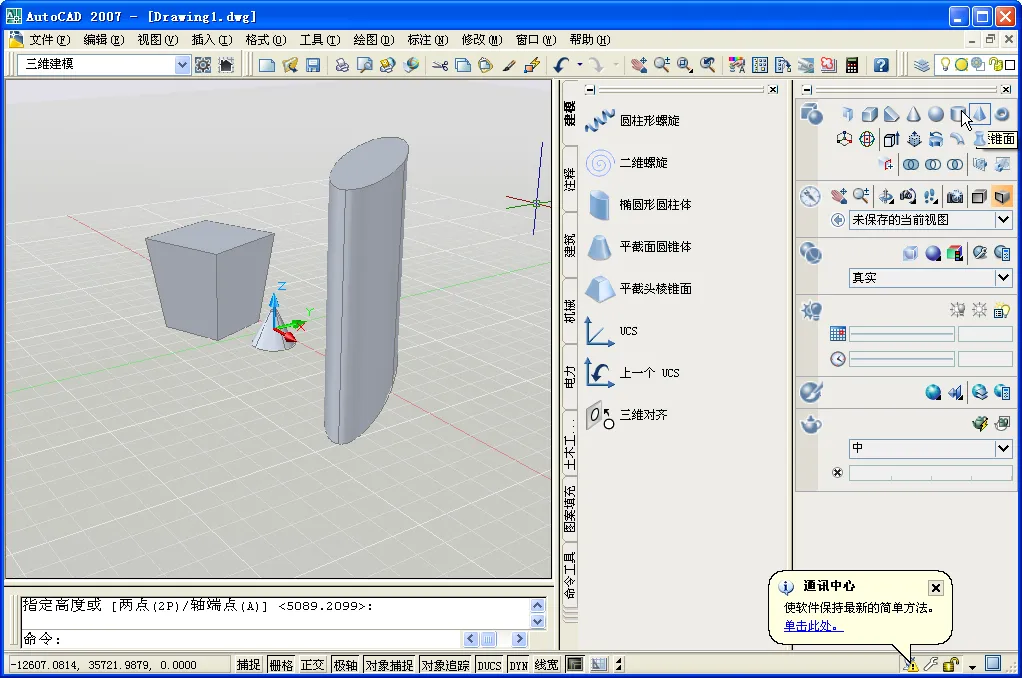Expand the 未保存的当前视图 view dropdown
Screen dimensions: 1022x678
click(x=1004, y=220)
